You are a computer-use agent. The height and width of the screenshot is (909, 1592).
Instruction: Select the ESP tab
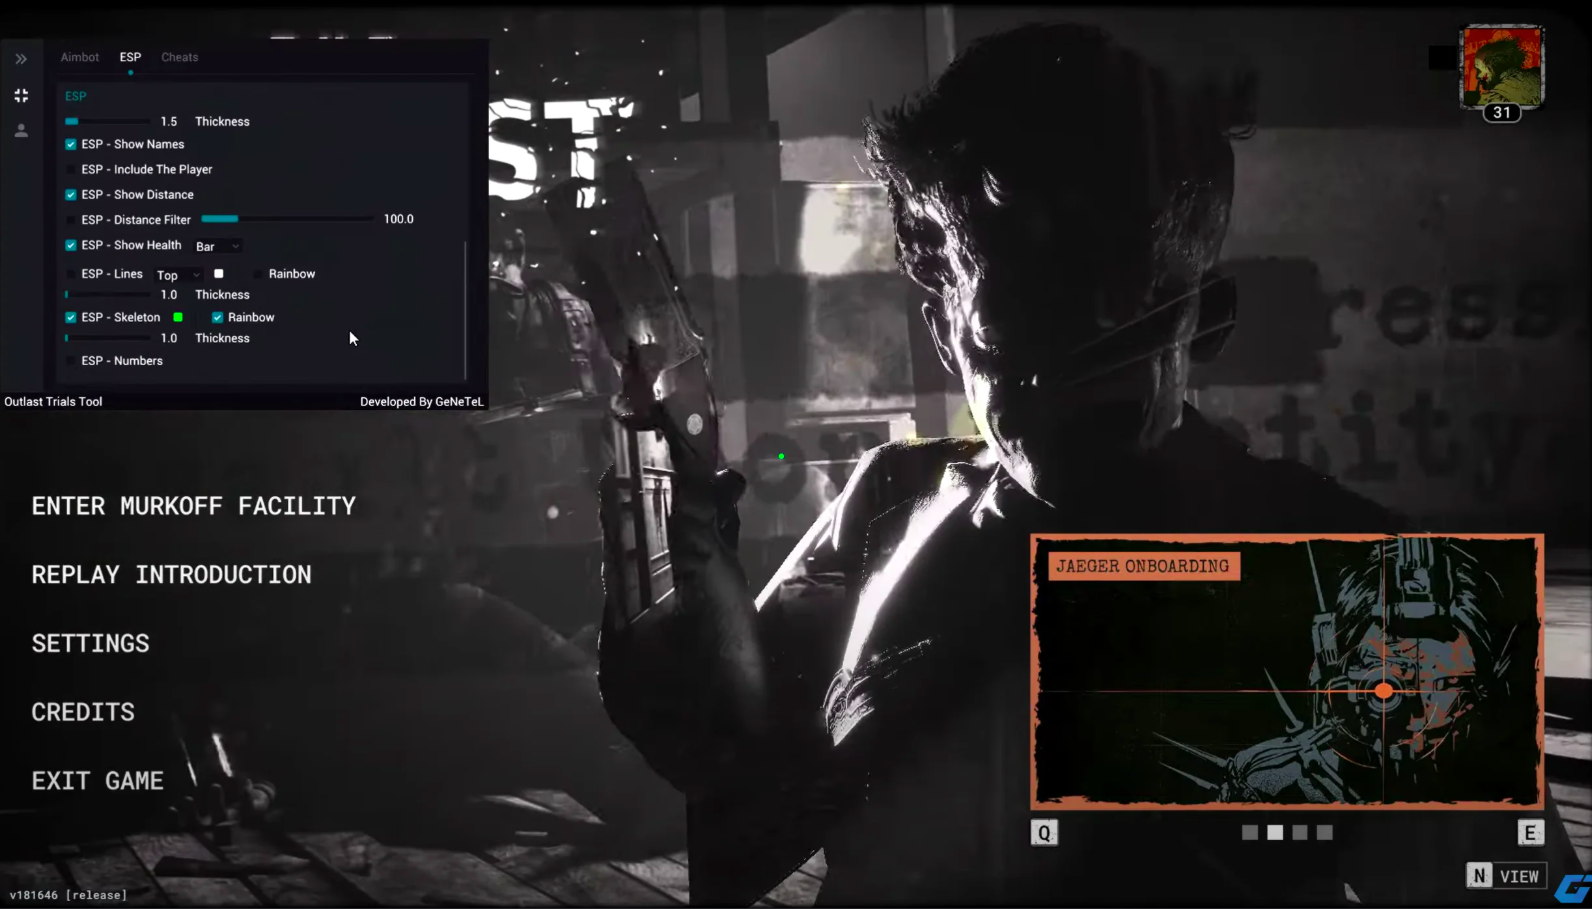[130, 57]
